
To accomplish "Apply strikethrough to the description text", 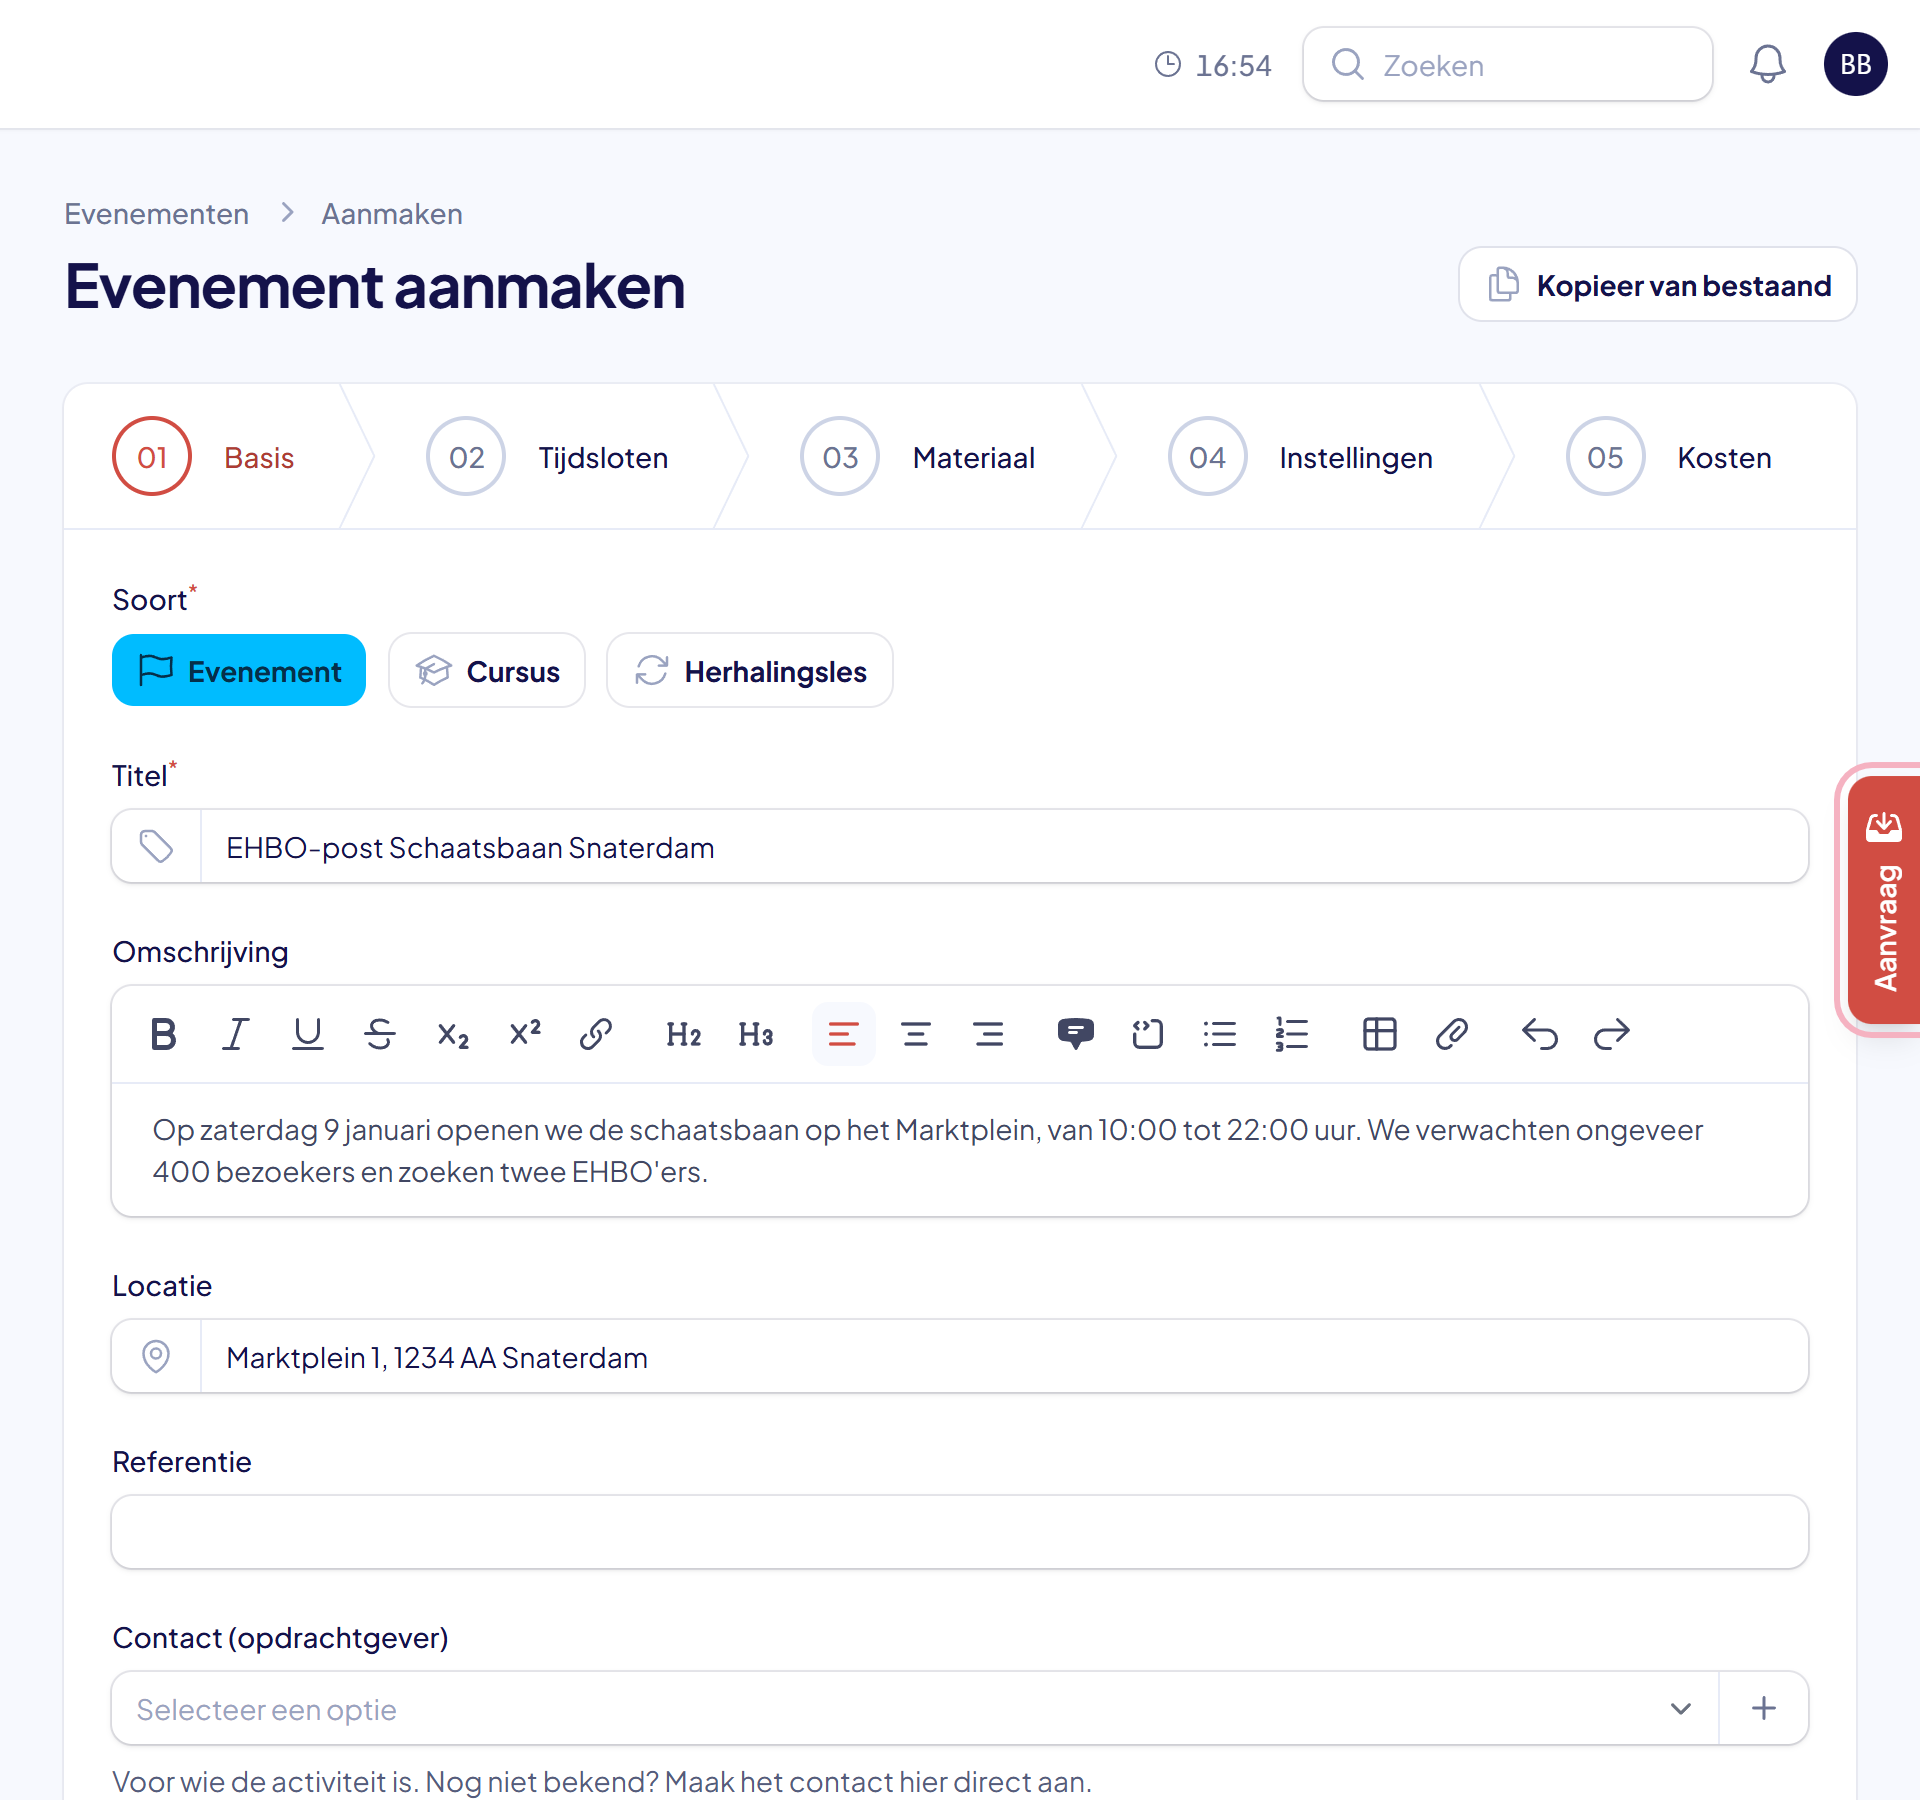I will 380,1034.
